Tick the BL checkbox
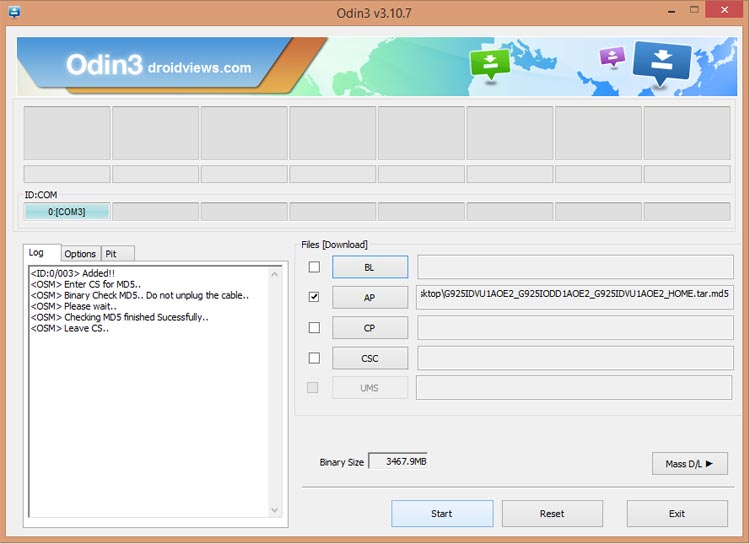 tap(314, 266)
